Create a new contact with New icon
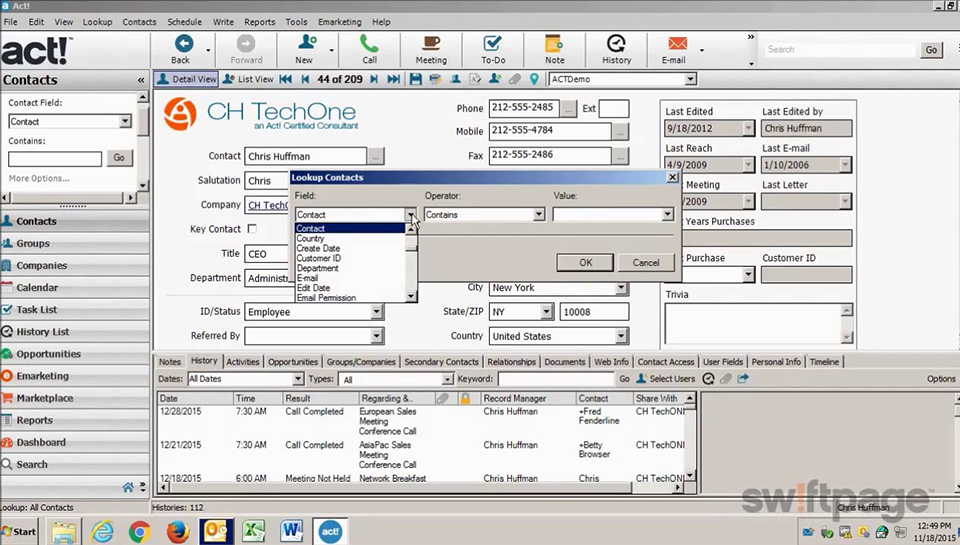 pyautogui.click(x=305, y=49)
